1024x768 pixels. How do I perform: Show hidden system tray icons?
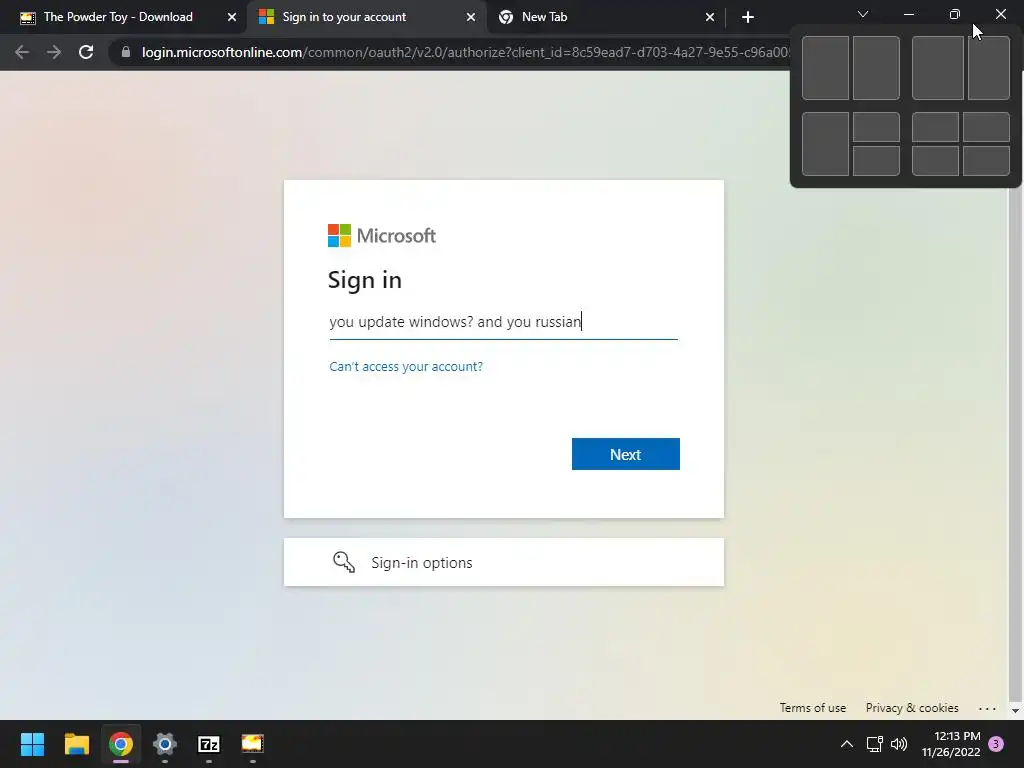[x=846, y=744]
